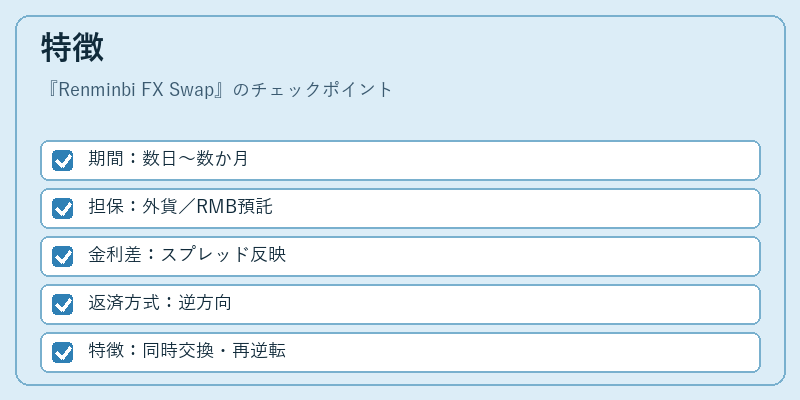Click the check icon next to 金利差

point(62,256)
